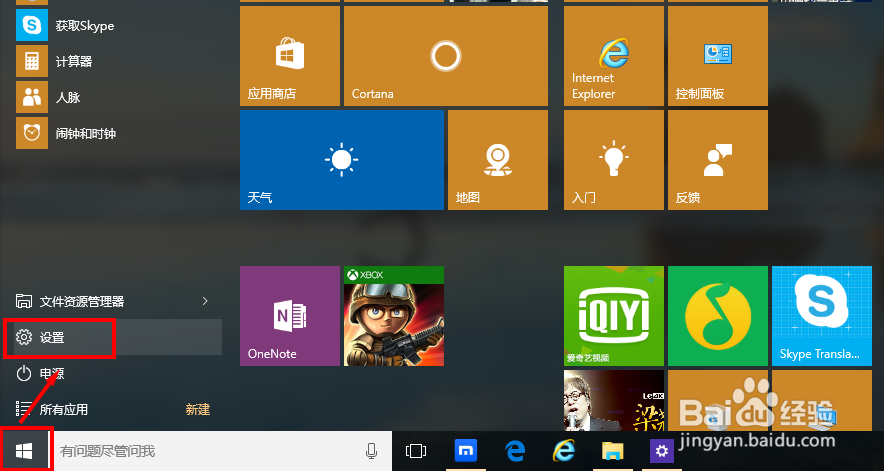Viewport: 884px width, 471px height.
Task: Open the Skype Translator tile
Action: [x=821, y=316]
